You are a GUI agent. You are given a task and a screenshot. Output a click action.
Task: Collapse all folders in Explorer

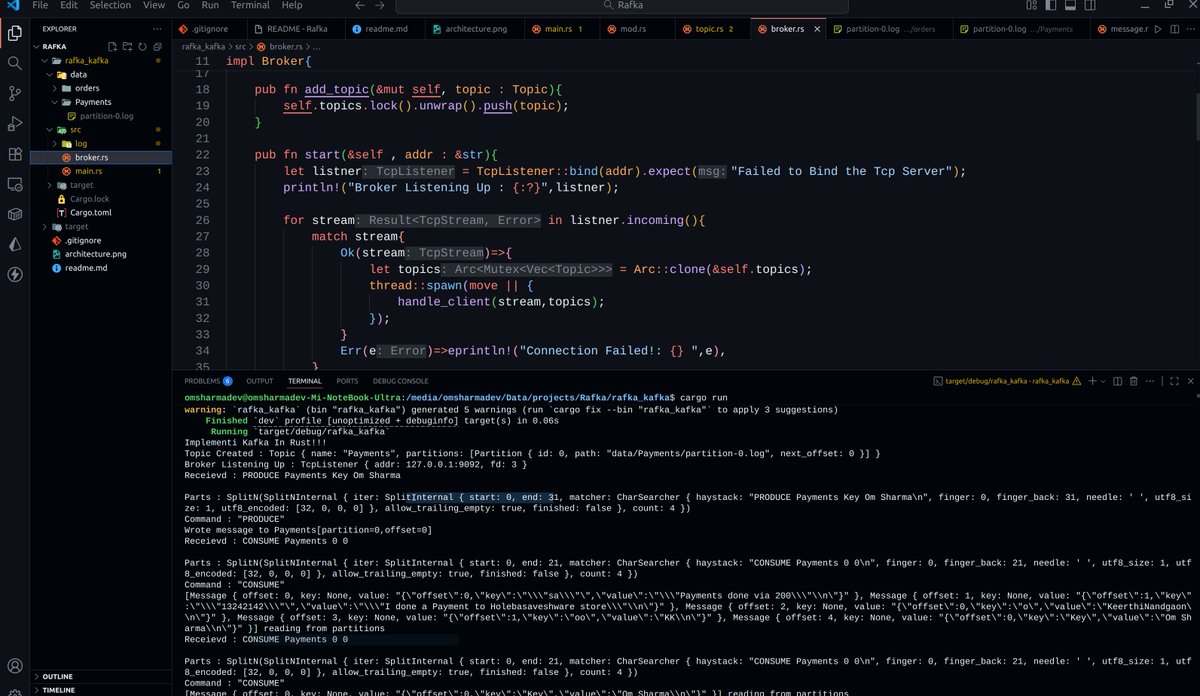(157, 46)
